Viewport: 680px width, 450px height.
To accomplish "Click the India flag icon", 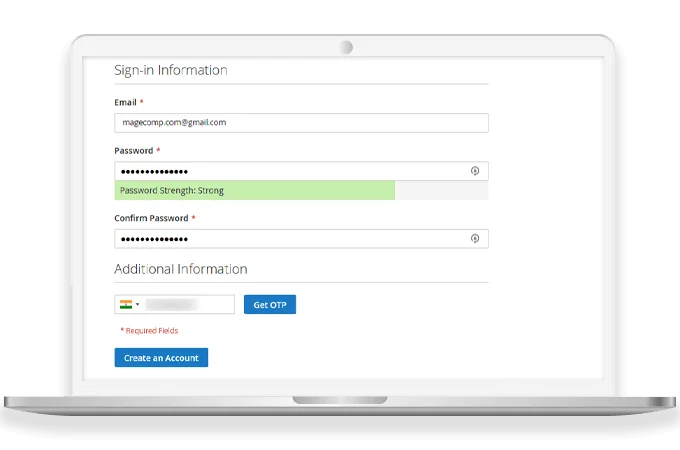I will [126, 304].
